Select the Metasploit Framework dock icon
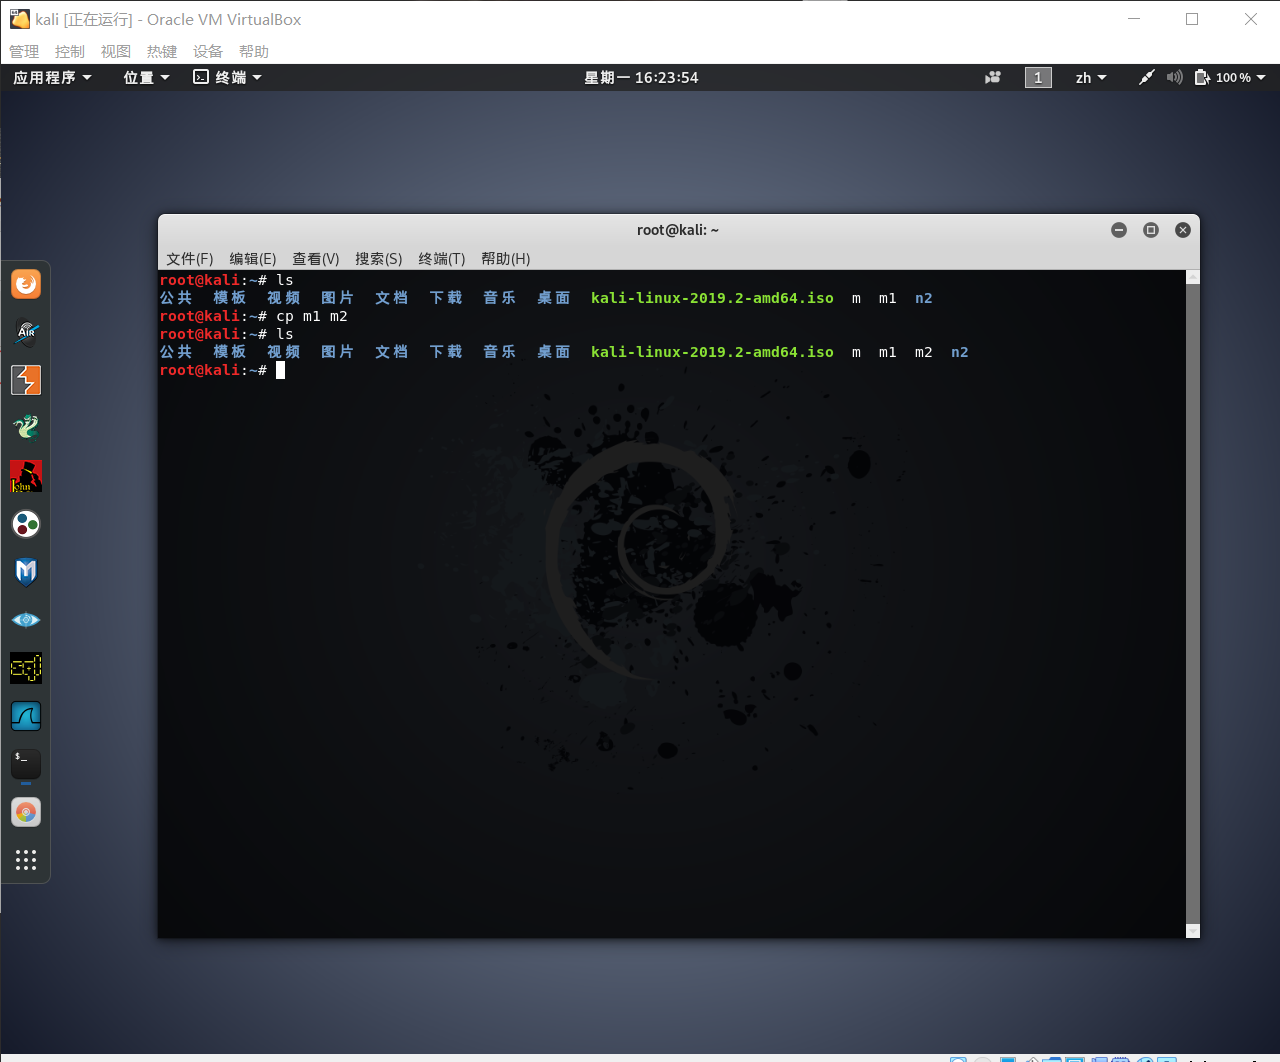The height and width of the screenshot is (1062, 1280). pos(25,571)
